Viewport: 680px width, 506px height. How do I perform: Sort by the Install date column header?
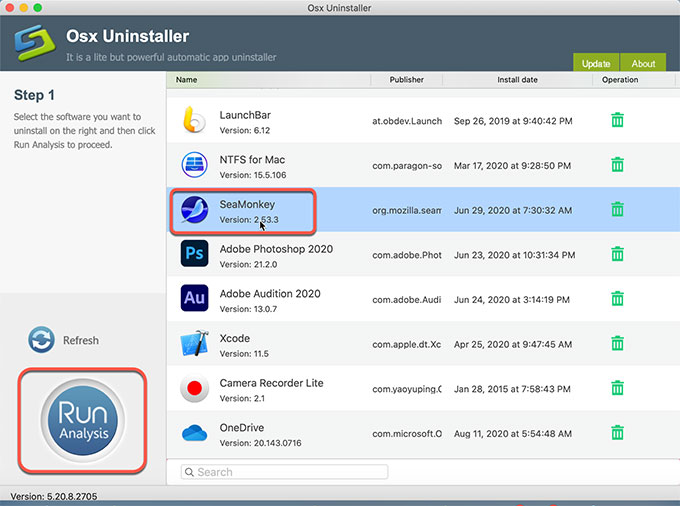click(517, 80)
